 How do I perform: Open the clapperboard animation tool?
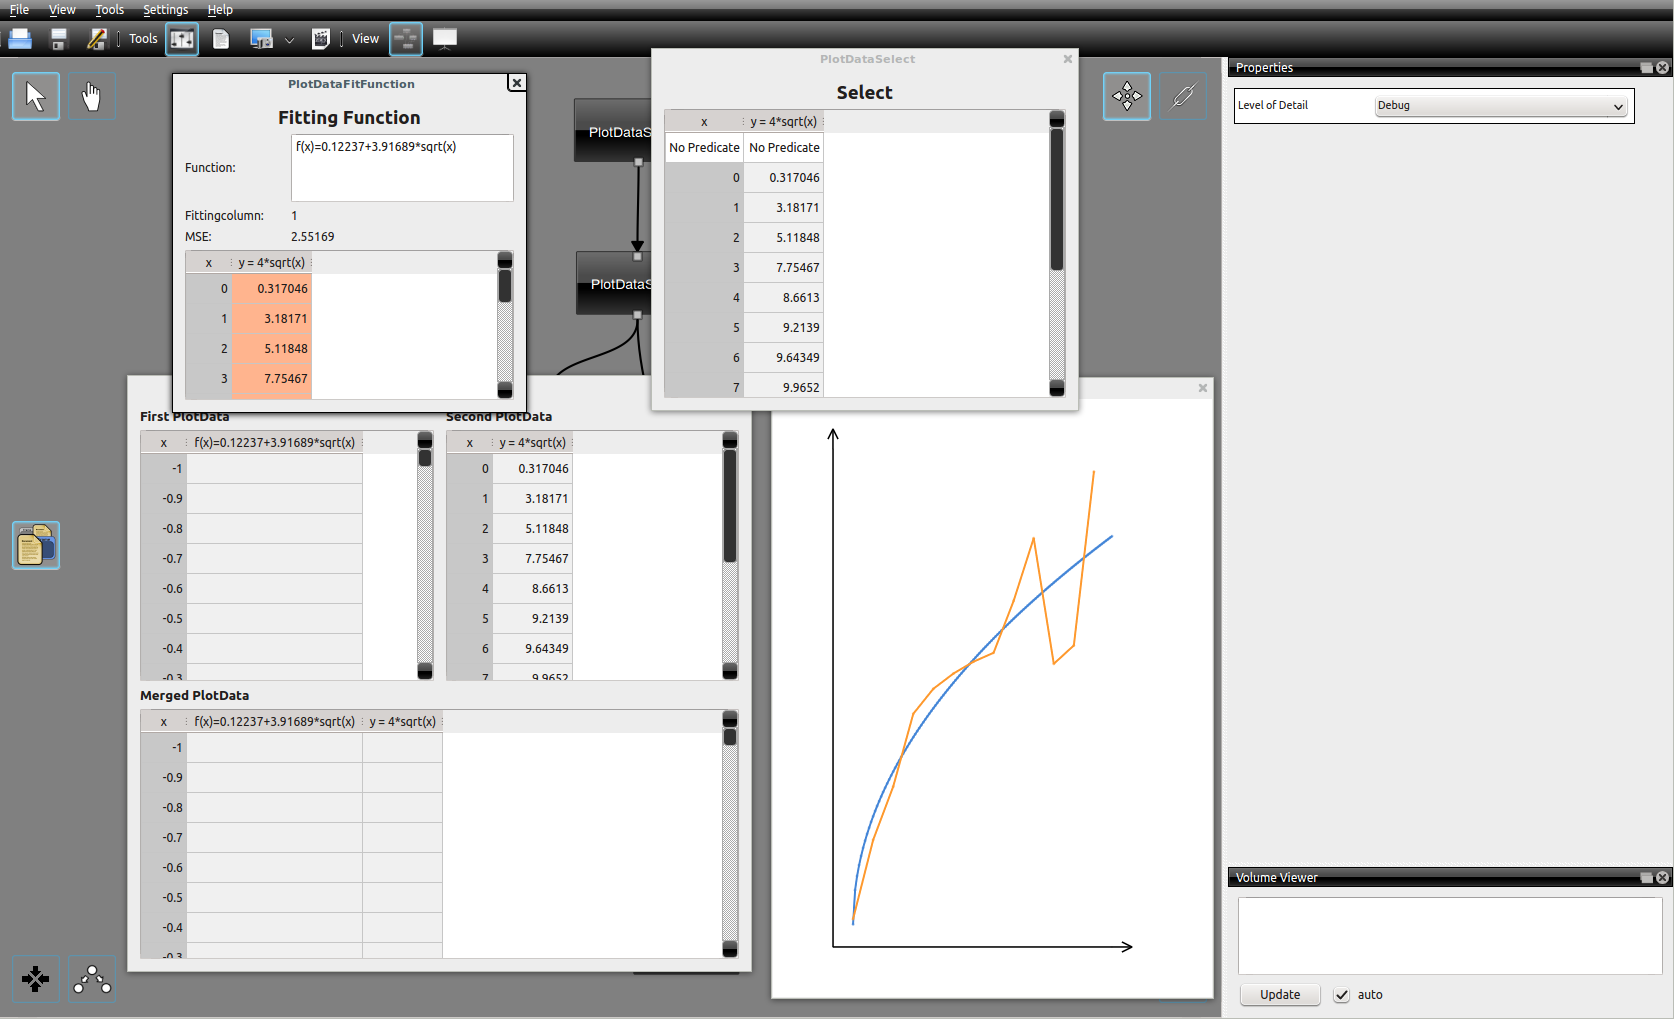tap(321, 39)
